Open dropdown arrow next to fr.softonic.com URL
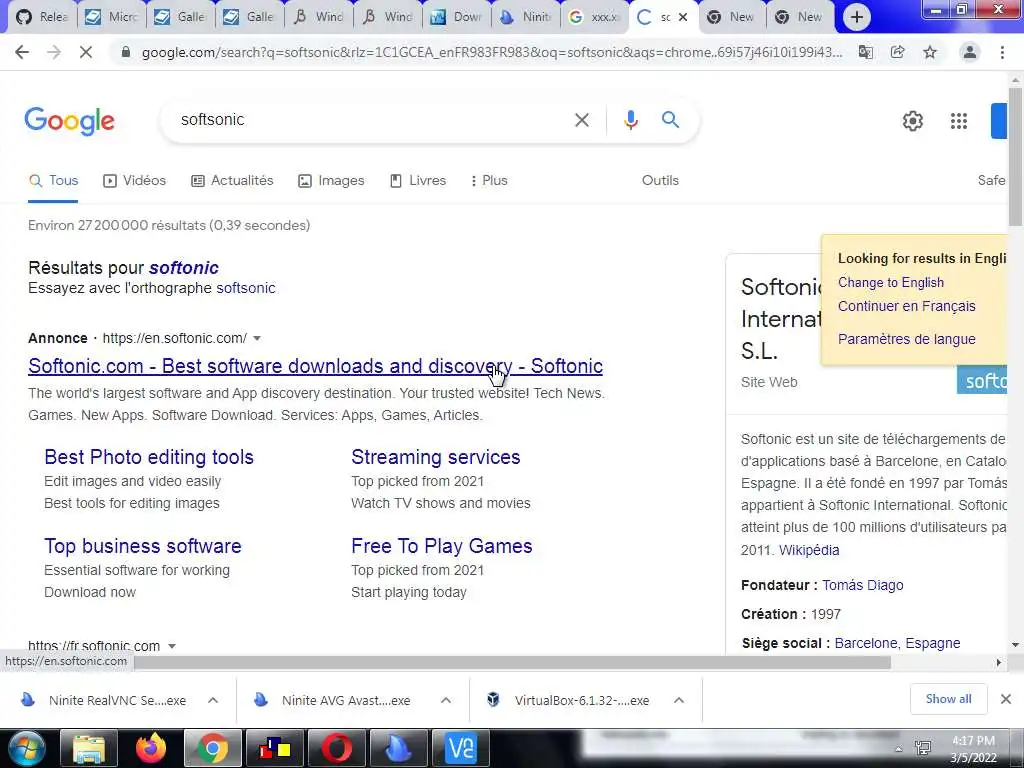Image resolution: width=1024 pixels, height=768 pixels. (172, 646)
